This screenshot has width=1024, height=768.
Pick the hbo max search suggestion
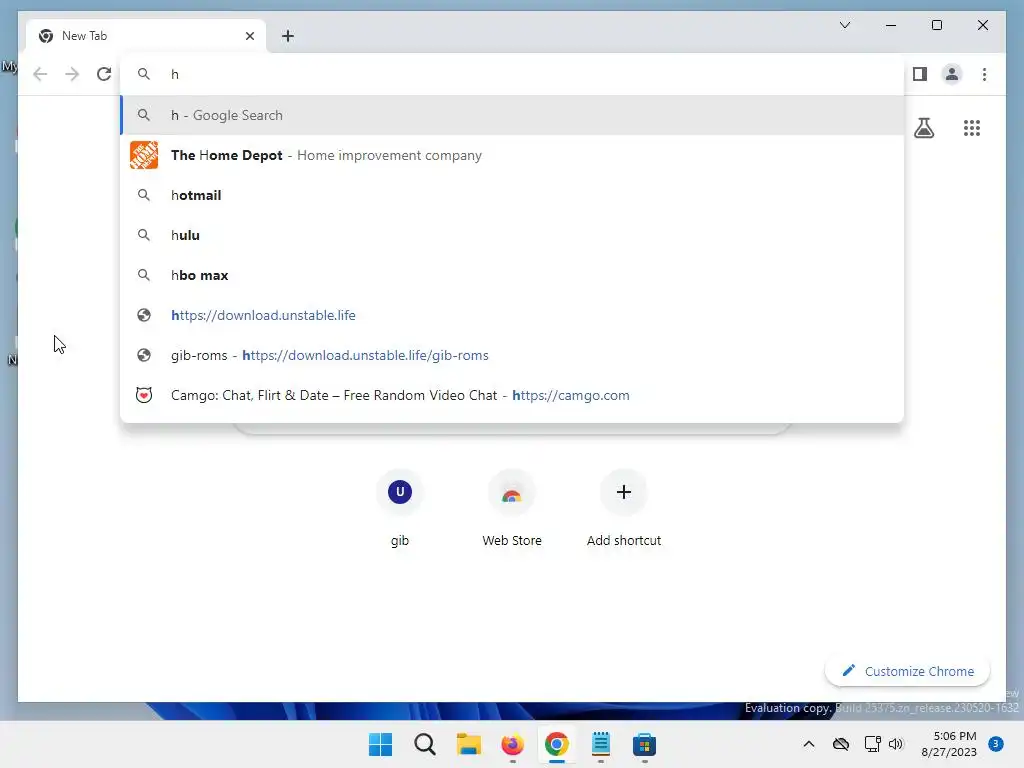point(512,275)
